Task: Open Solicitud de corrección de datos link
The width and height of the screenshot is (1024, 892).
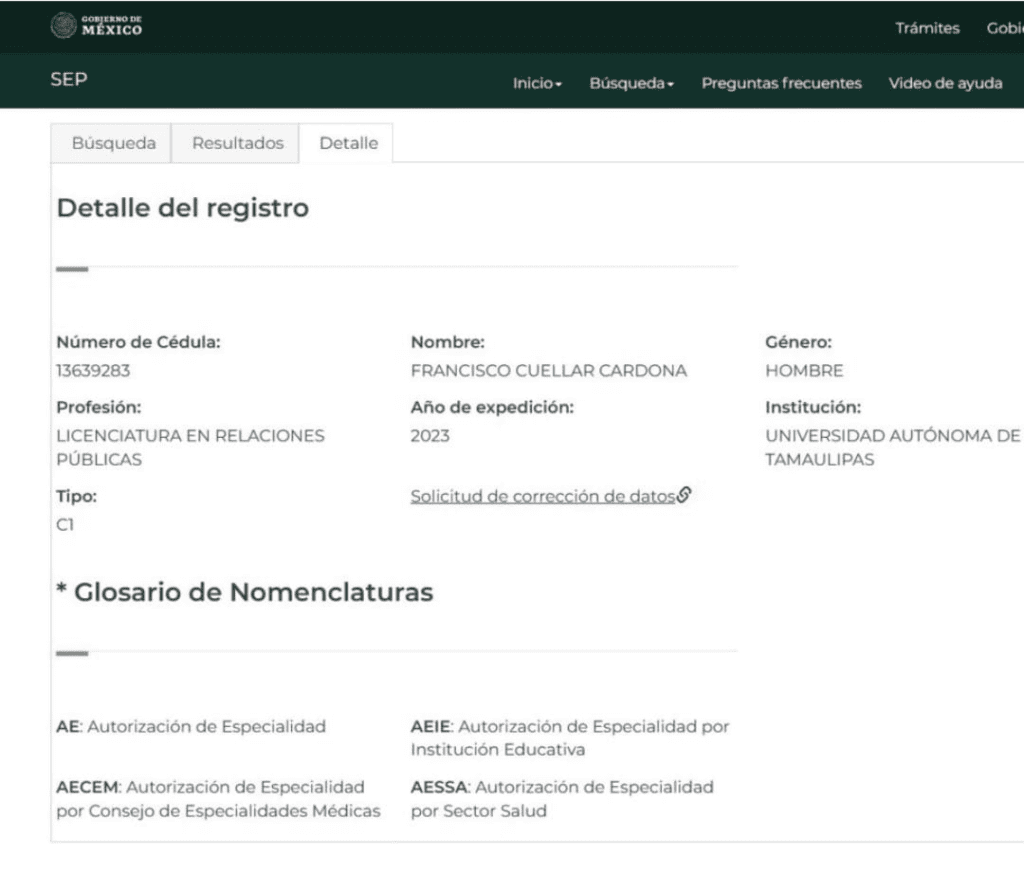Action: 543,496
